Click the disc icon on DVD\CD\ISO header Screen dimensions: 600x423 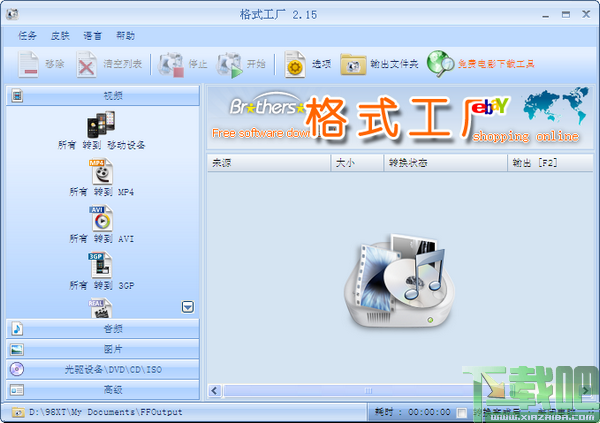coord(17,369)
